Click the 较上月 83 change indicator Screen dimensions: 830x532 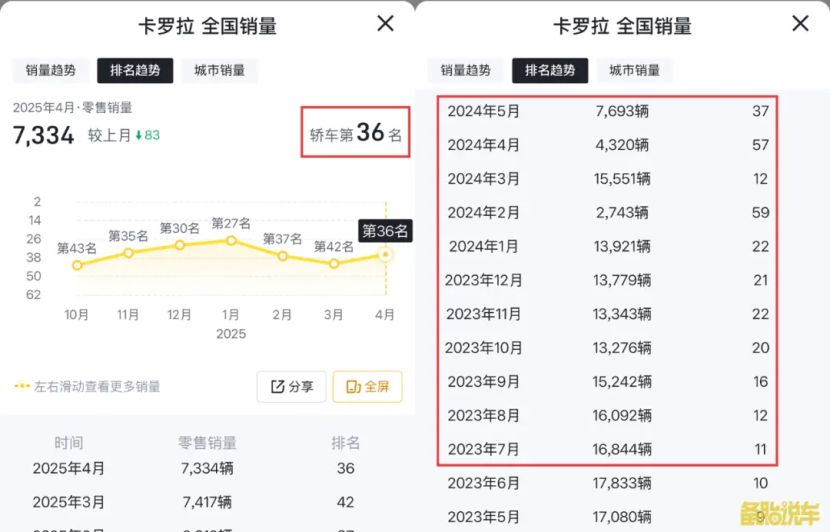coord(124,136)
